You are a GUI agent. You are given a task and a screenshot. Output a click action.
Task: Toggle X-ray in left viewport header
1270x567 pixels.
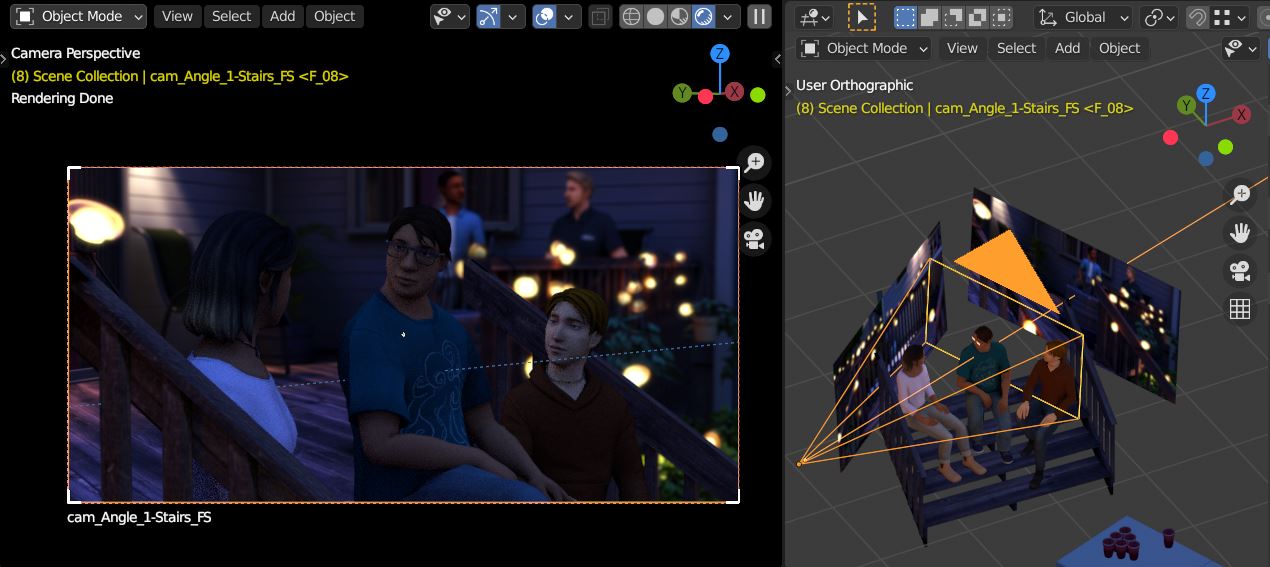[599, 17]
